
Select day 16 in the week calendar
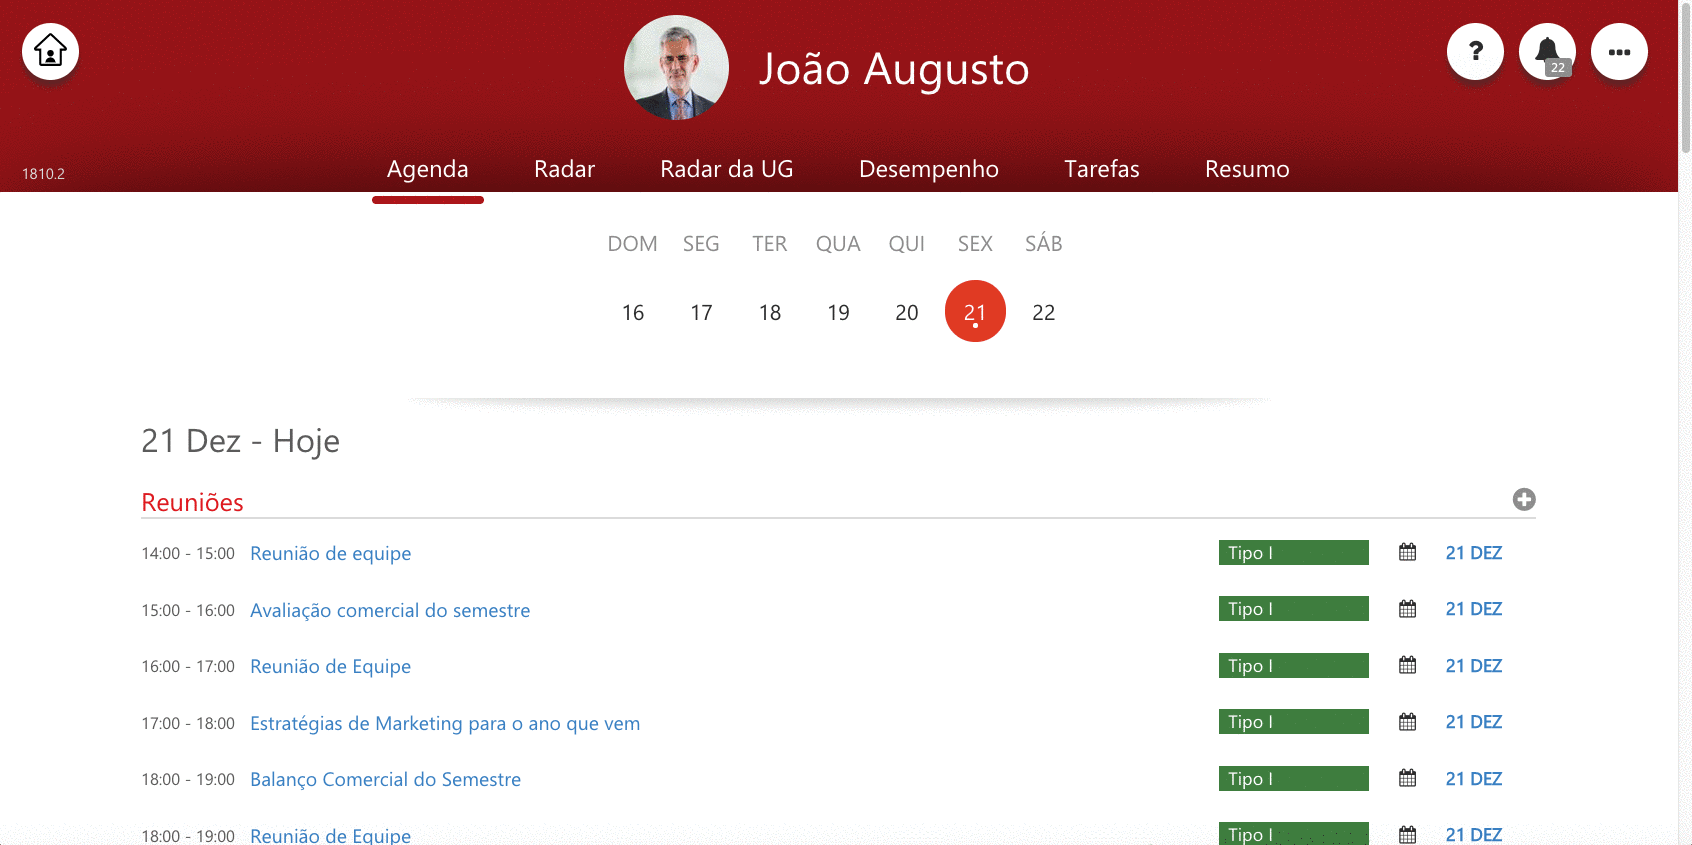pyautogui.click(x=633, y=312)
